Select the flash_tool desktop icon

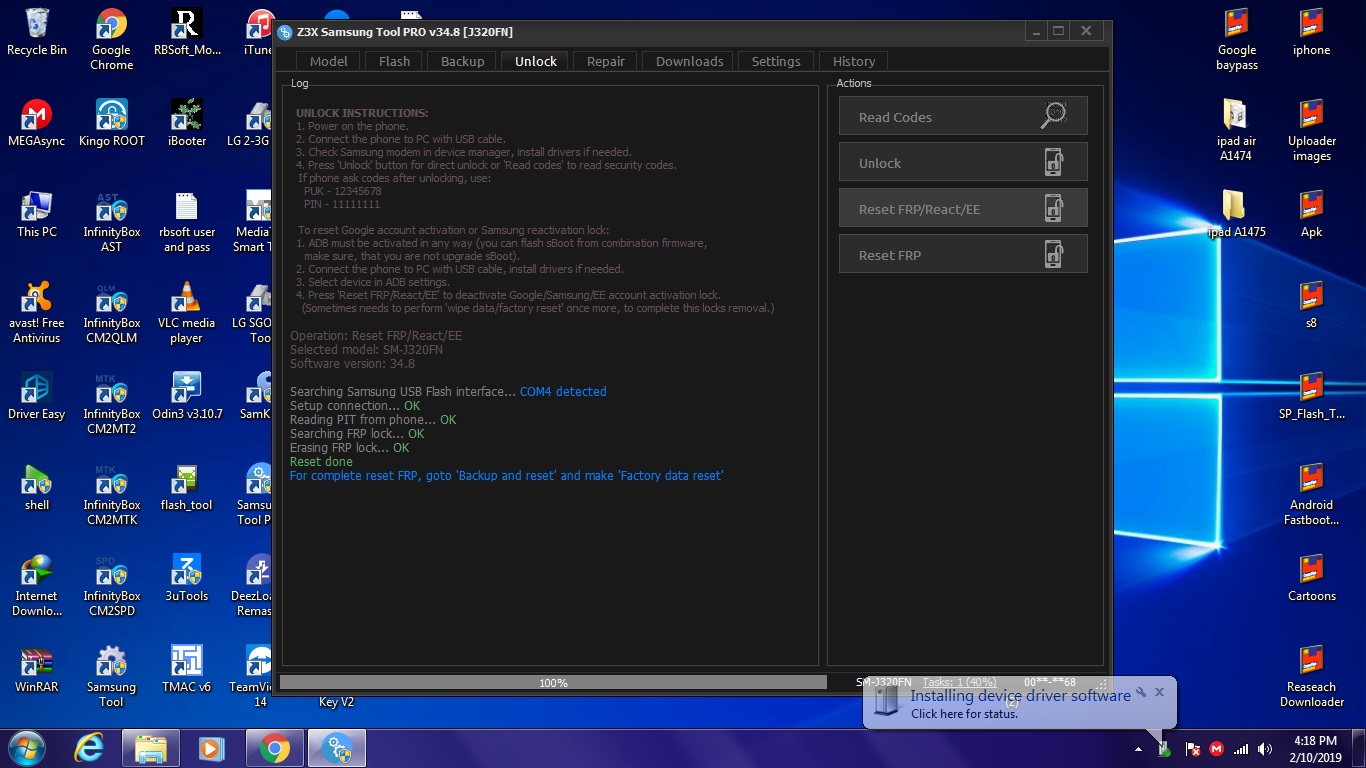coord(187,487)
